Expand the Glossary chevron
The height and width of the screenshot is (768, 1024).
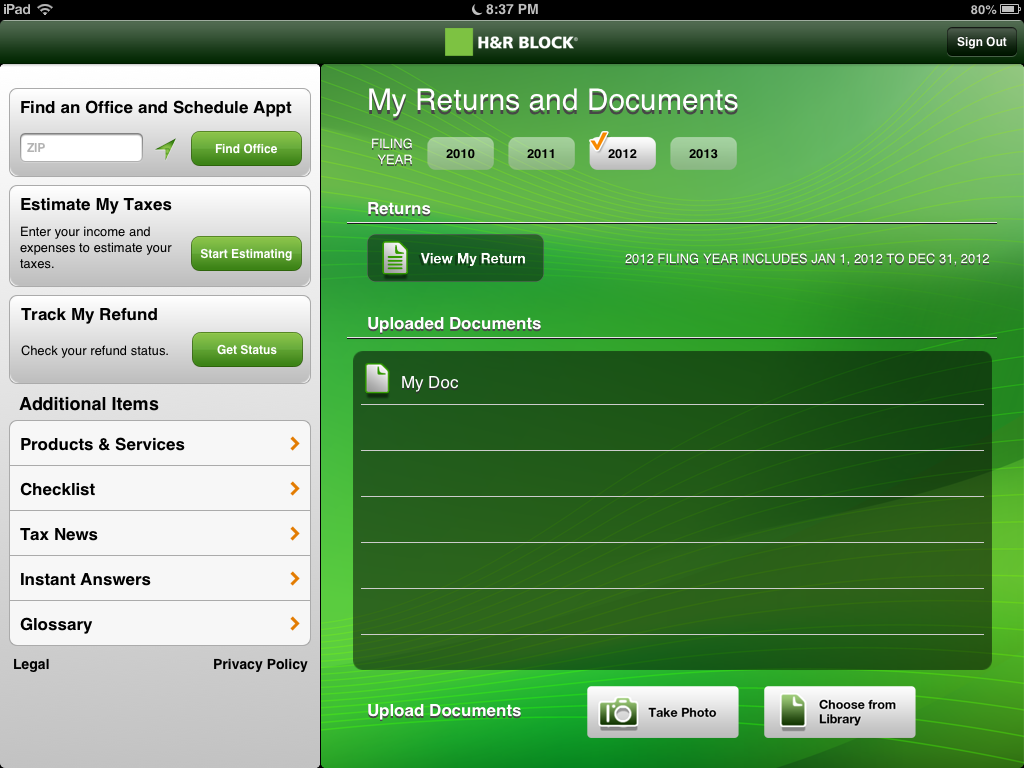pos(295,624)
